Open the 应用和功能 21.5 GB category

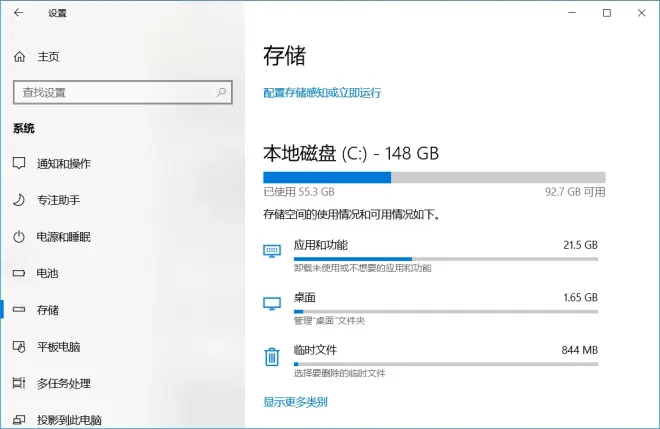coord(431,255)
